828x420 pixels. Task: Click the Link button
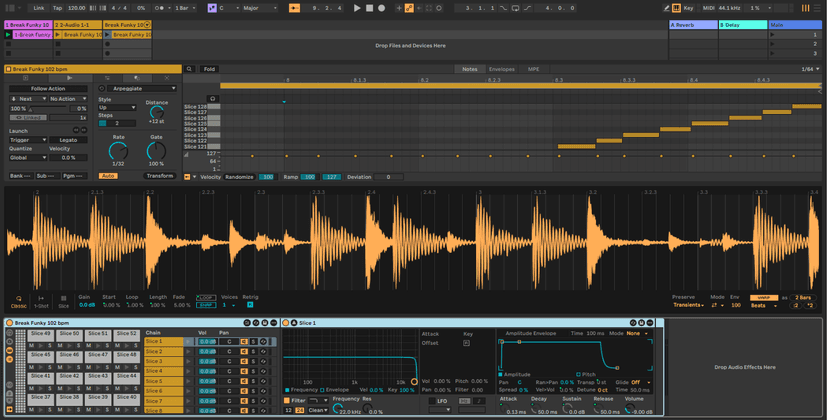pyautogui.click(x=39, y=8)
